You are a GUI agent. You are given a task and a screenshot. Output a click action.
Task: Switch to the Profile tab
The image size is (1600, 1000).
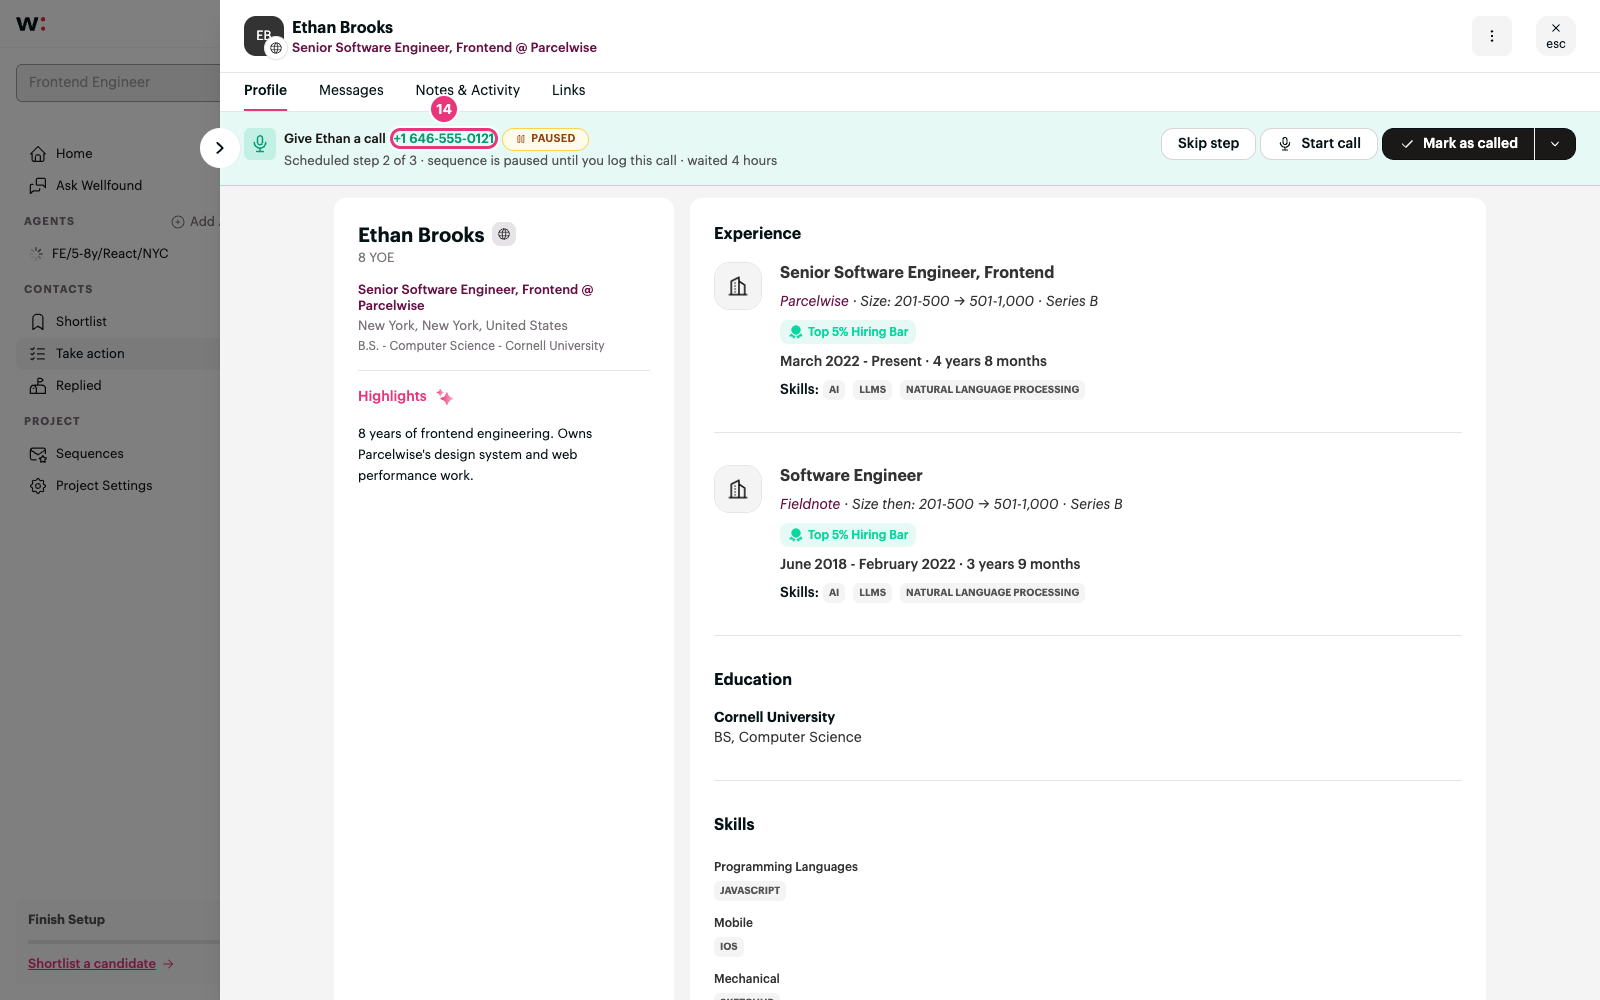coord(265,90)
